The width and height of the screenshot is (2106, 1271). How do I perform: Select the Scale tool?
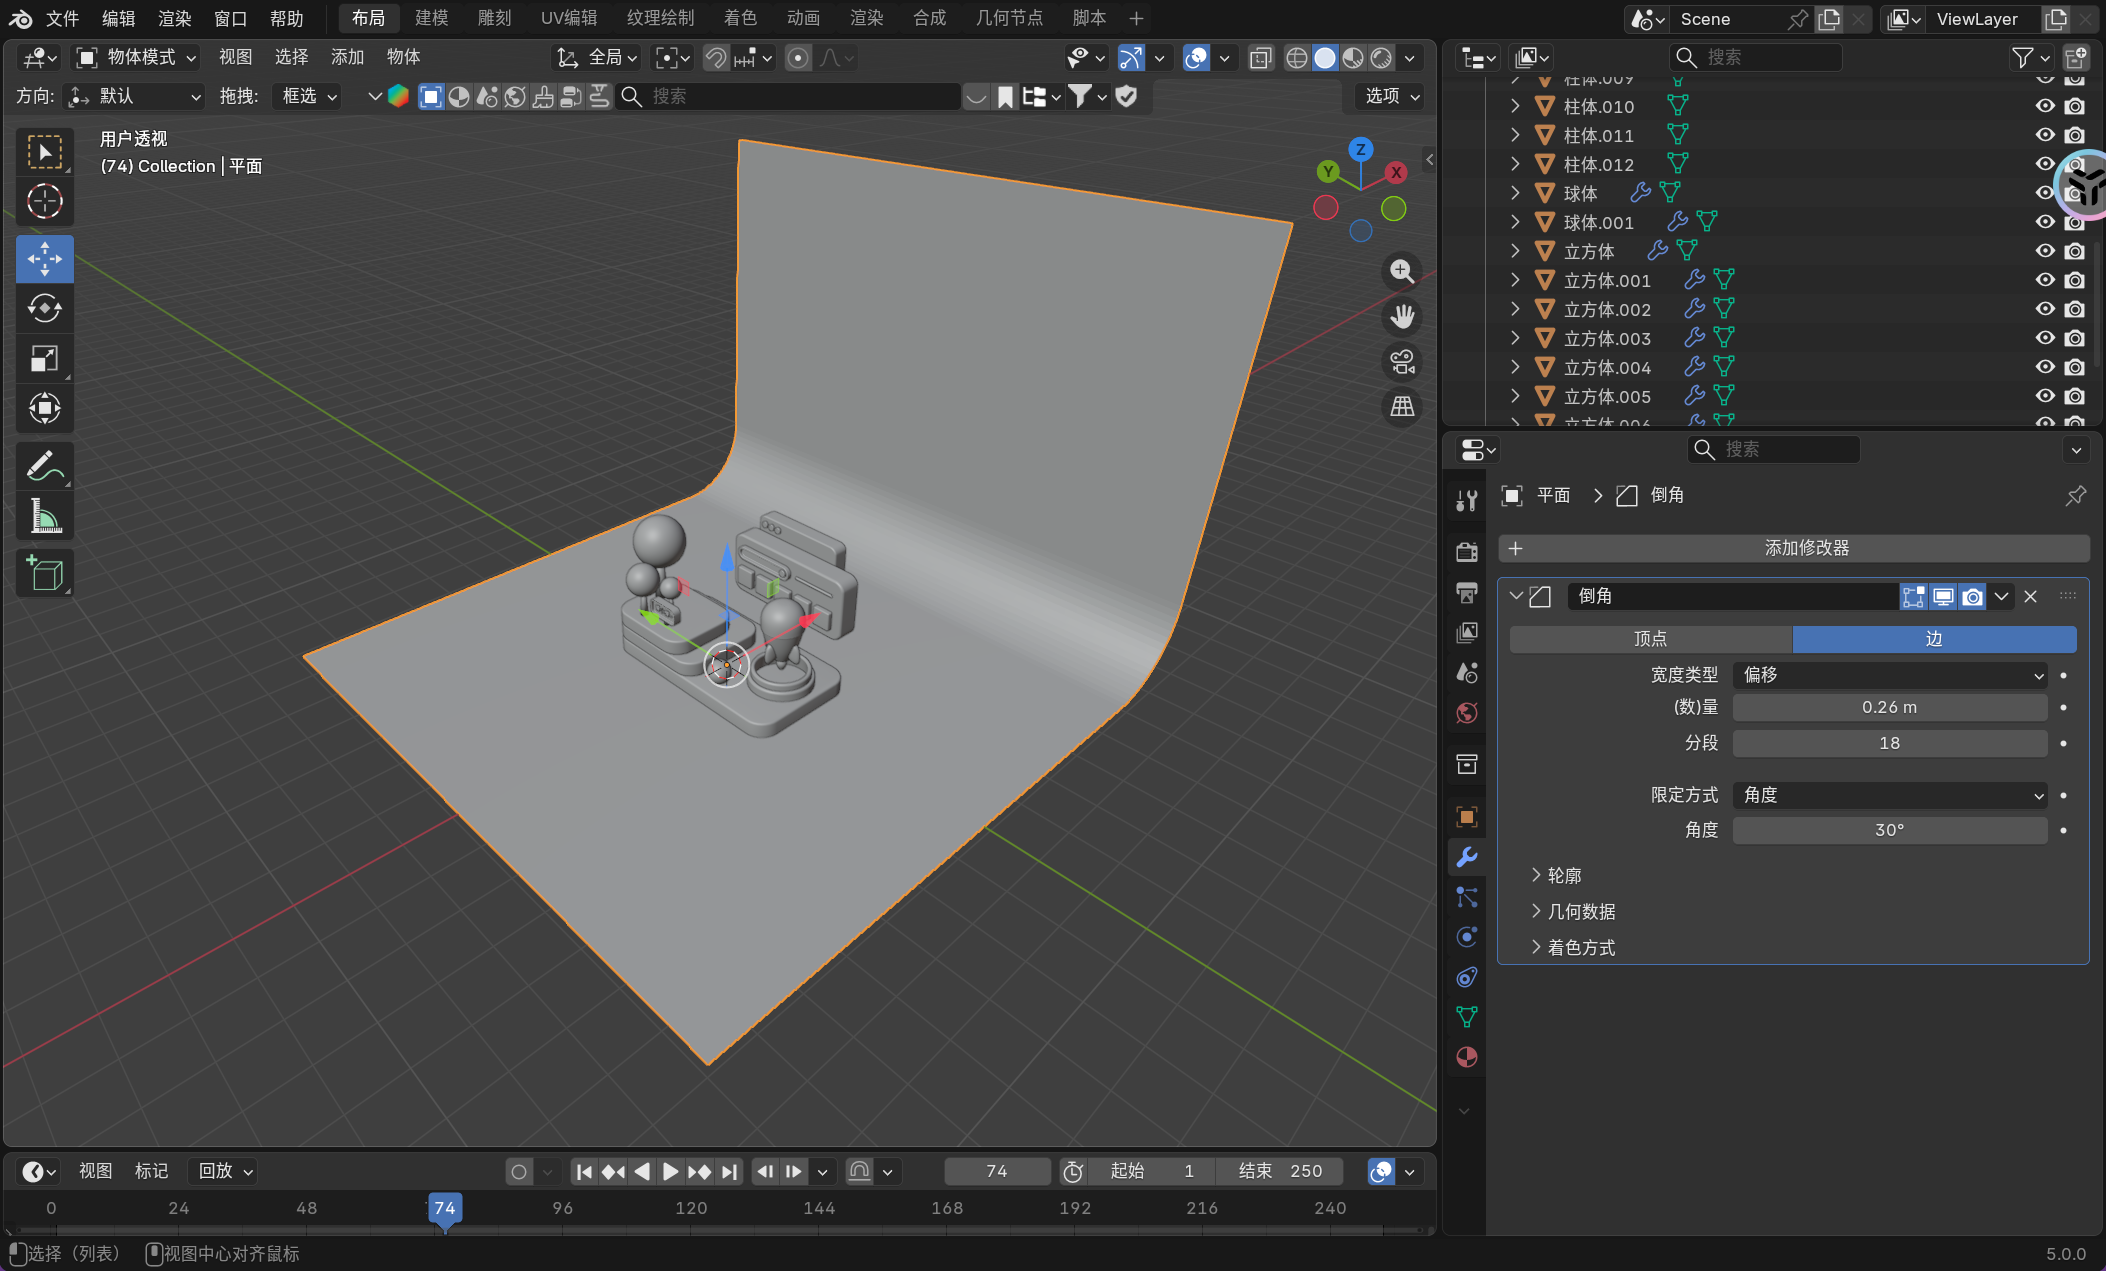tap(45, 358)
